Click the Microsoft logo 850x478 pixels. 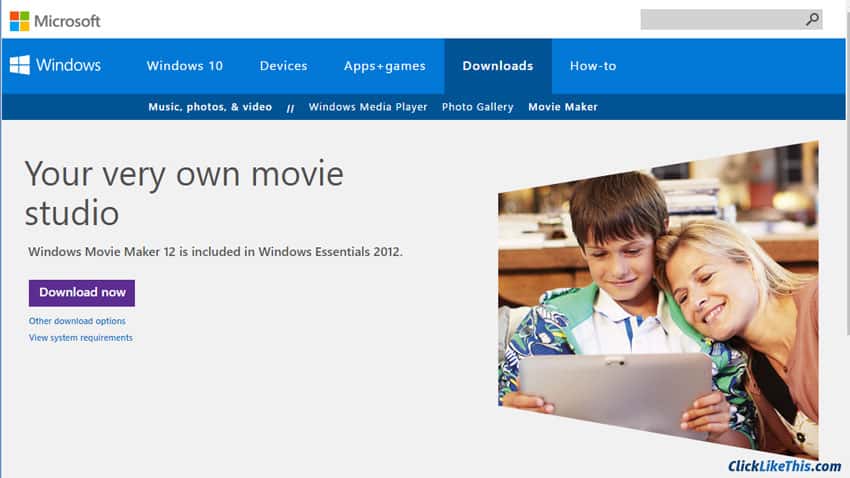tap(55, 21)
